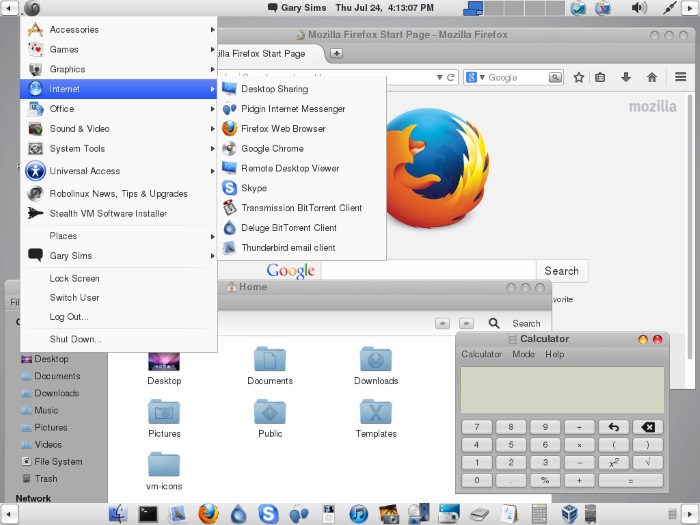Open the camera photo dock icon
Image resolution: width=700 pixels, height=525 pixels.
click(x=388, y=513)
